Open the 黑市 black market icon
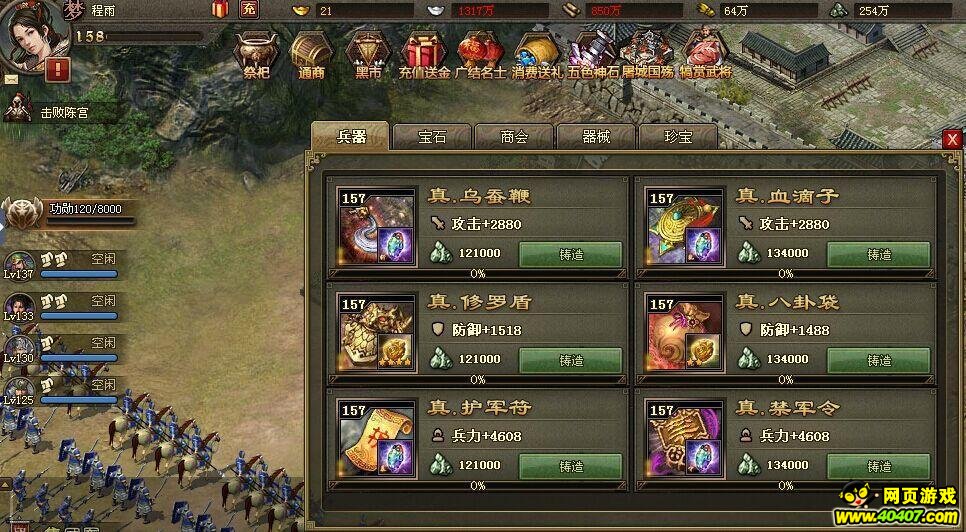 coord(368,55)
